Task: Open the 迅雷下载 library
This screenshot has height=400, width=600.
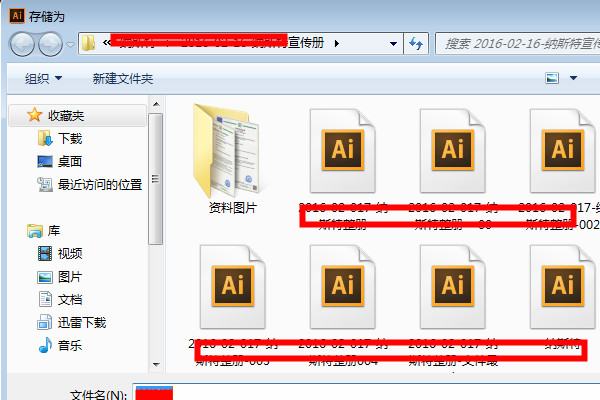Action: (x=72, y=323)
